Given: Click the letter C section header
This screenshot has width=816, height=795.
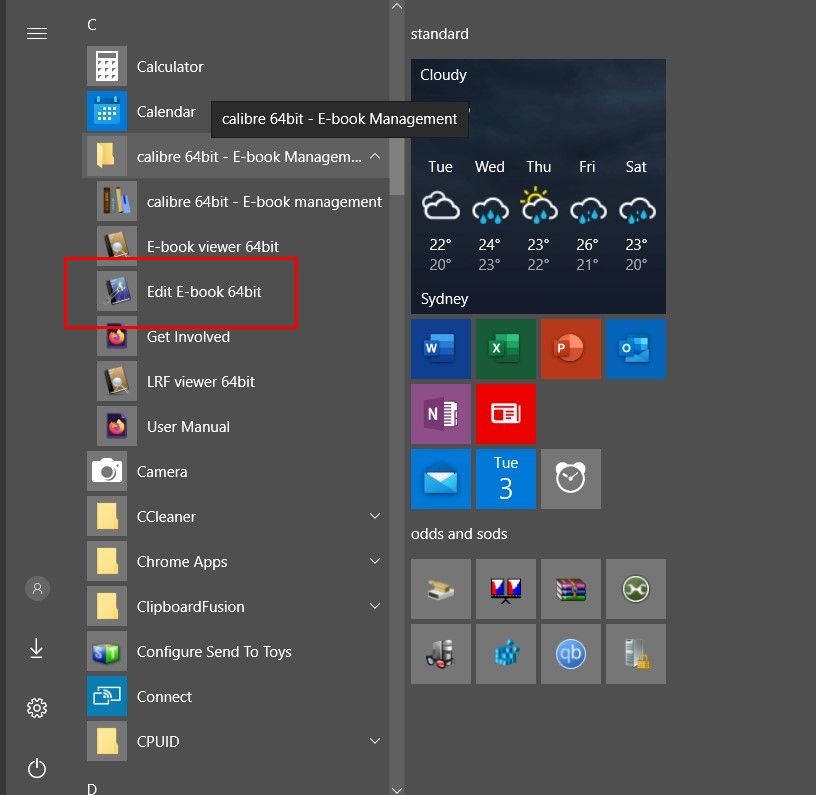Looking at the screenshot, I should pos(92,24).
